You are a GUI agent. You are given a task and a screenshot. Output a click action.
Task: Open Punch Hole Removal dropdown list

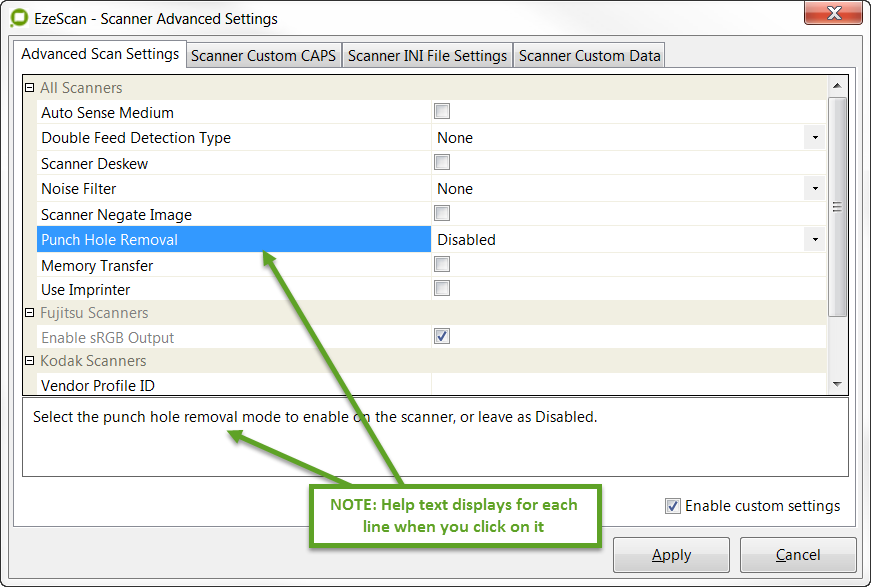click(x=815, y=240)
